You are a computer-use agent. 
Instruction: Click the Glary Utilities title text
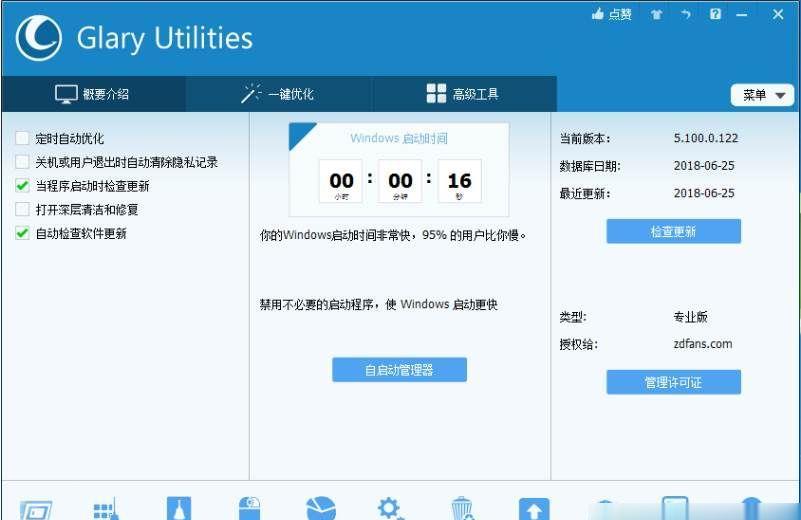(164, 38)
